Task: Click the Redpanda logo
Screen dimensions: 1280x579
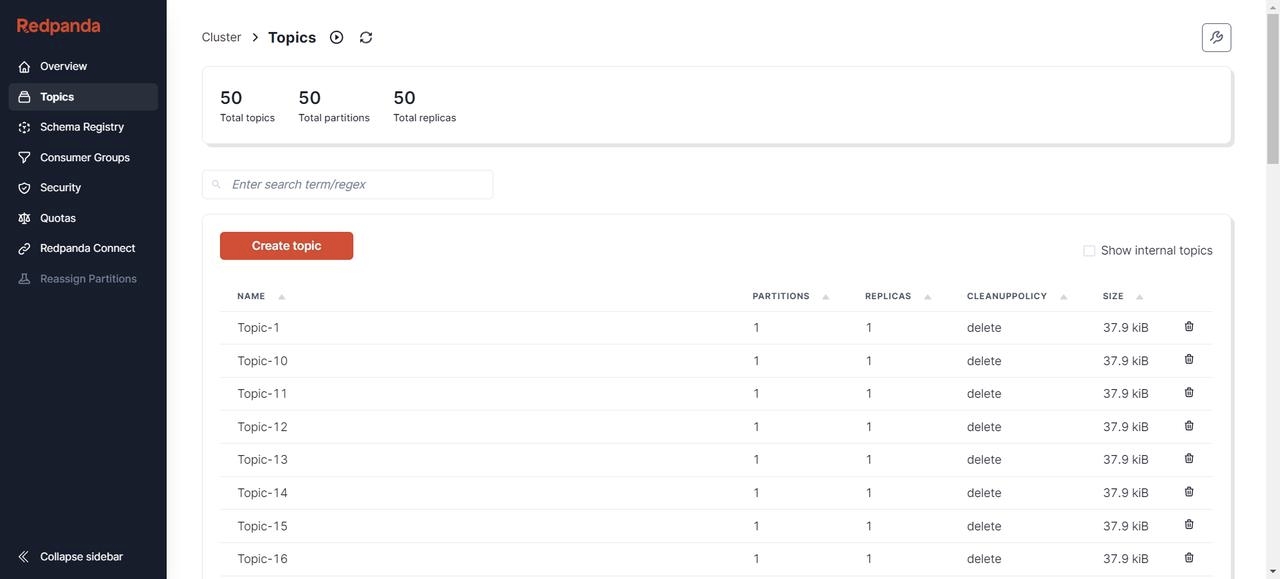Action: pos(59,26)
